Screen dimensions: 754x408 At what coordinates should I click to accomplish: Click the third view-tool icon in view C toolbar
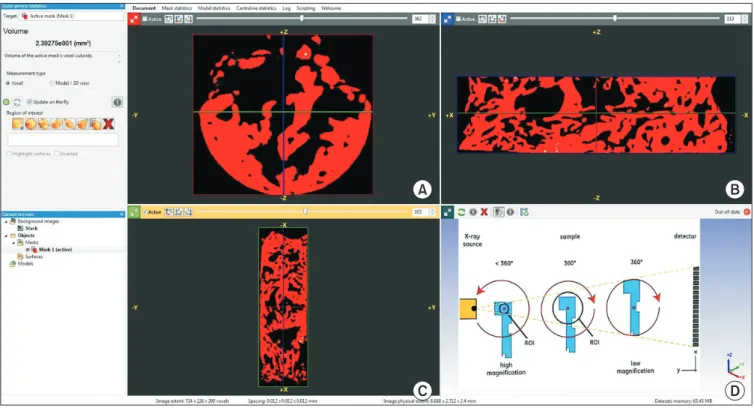click(x=188, y=212)
